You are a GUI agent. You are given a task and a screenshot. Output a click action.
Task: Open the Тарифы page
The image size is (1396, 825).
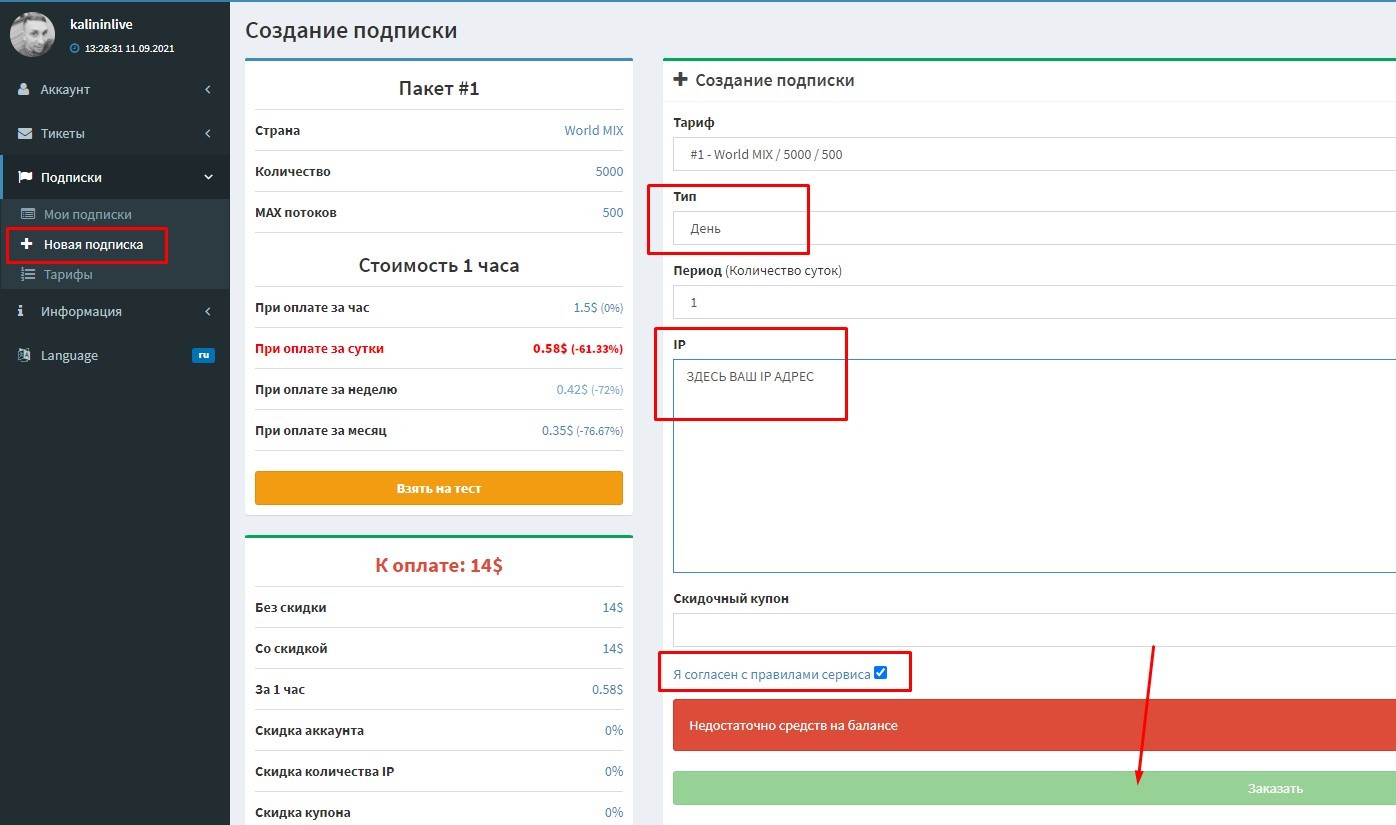coord(68,274)
